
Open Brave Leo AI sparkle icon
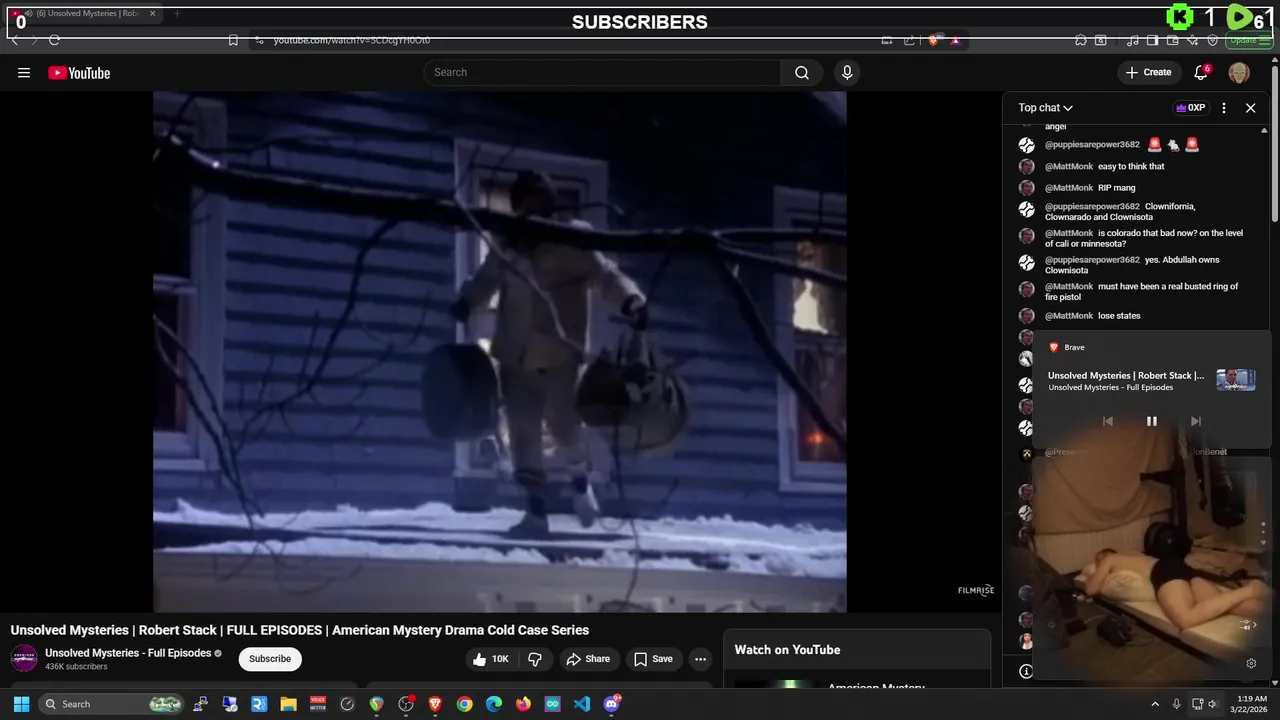coord(1192,40)
